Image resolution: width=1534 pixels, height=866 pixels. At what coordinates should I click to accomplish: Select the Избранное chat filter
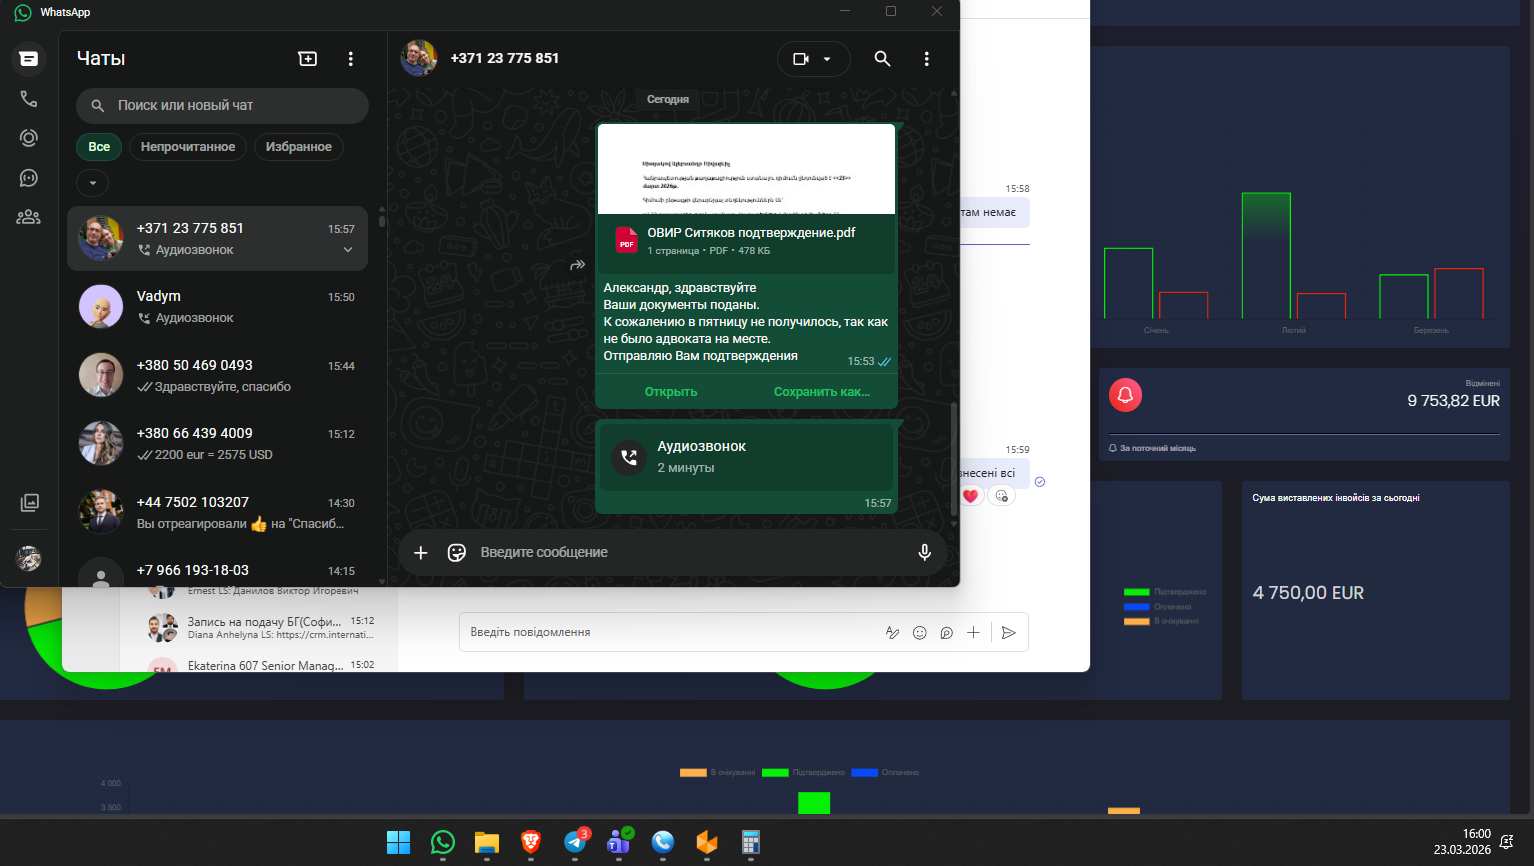click(299, 147)
